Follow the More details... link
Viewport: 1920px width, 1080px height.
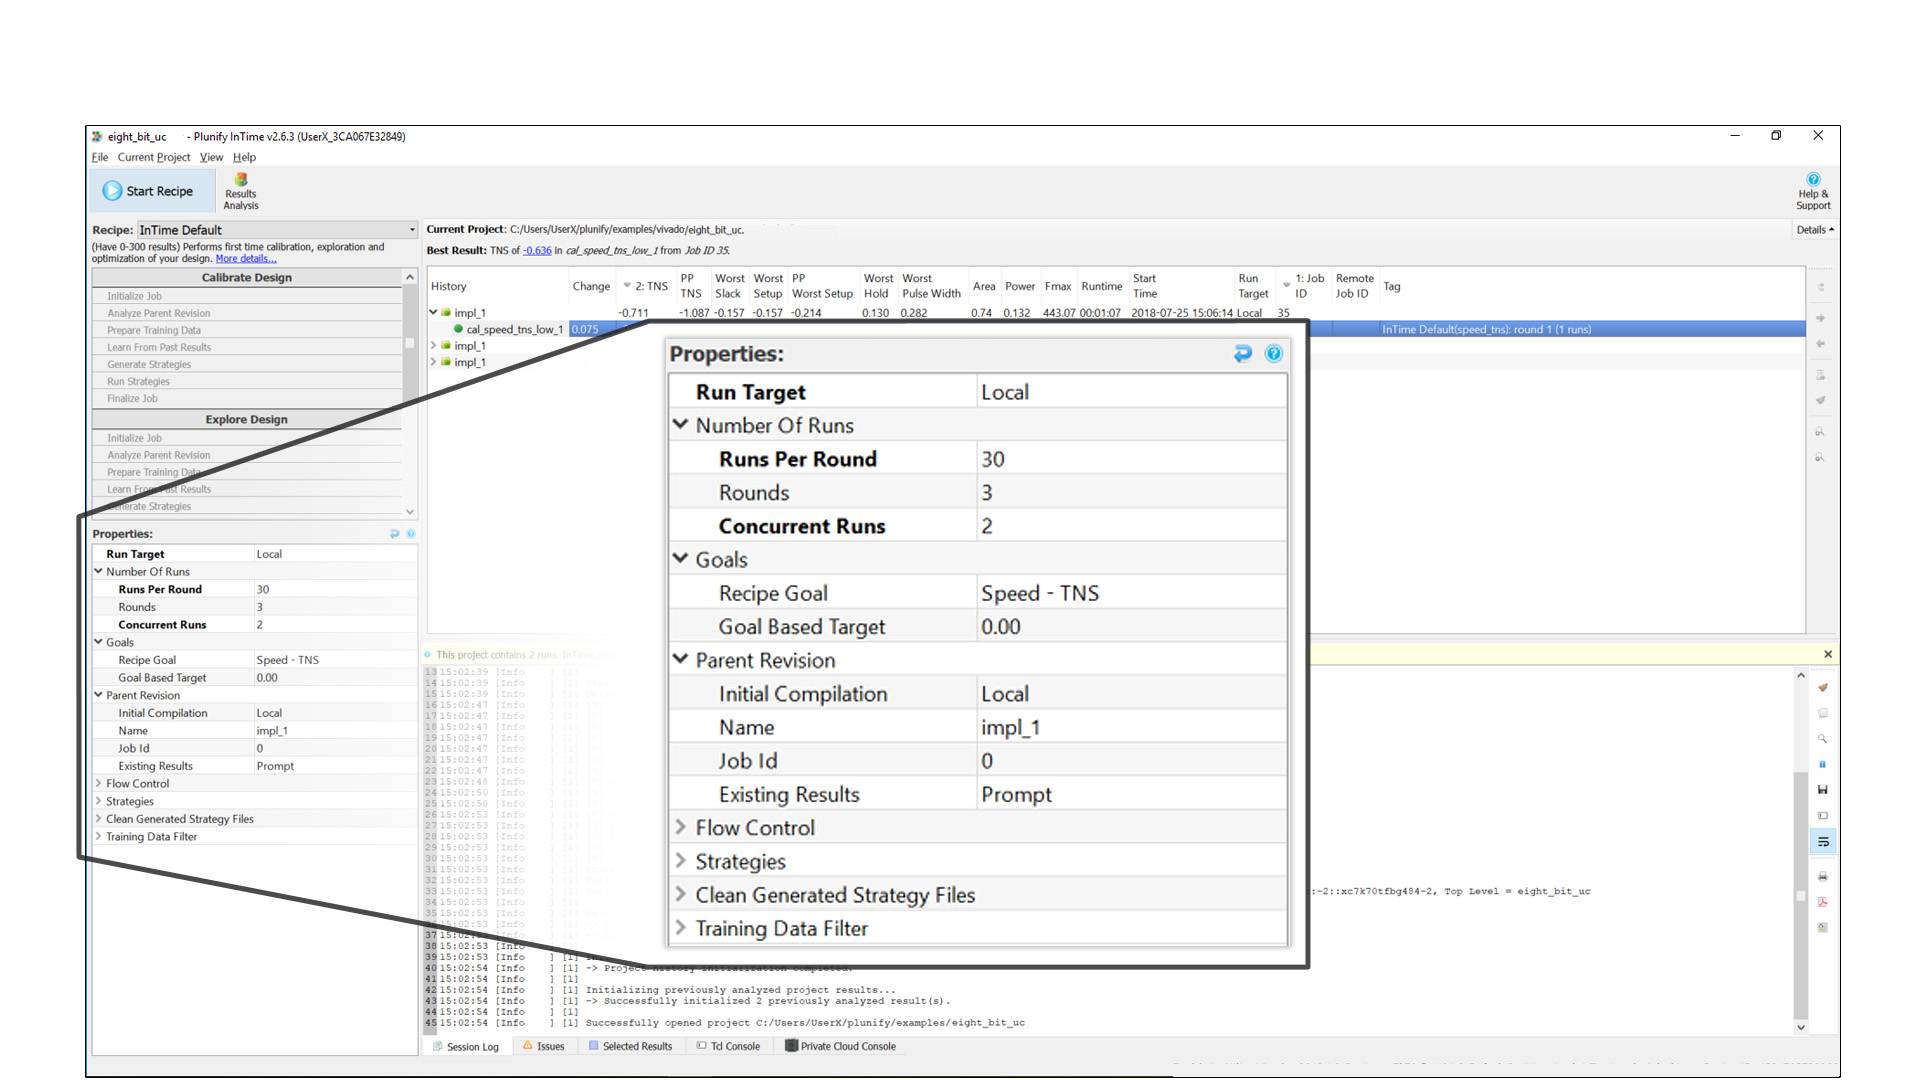click(x=246, y=259)
